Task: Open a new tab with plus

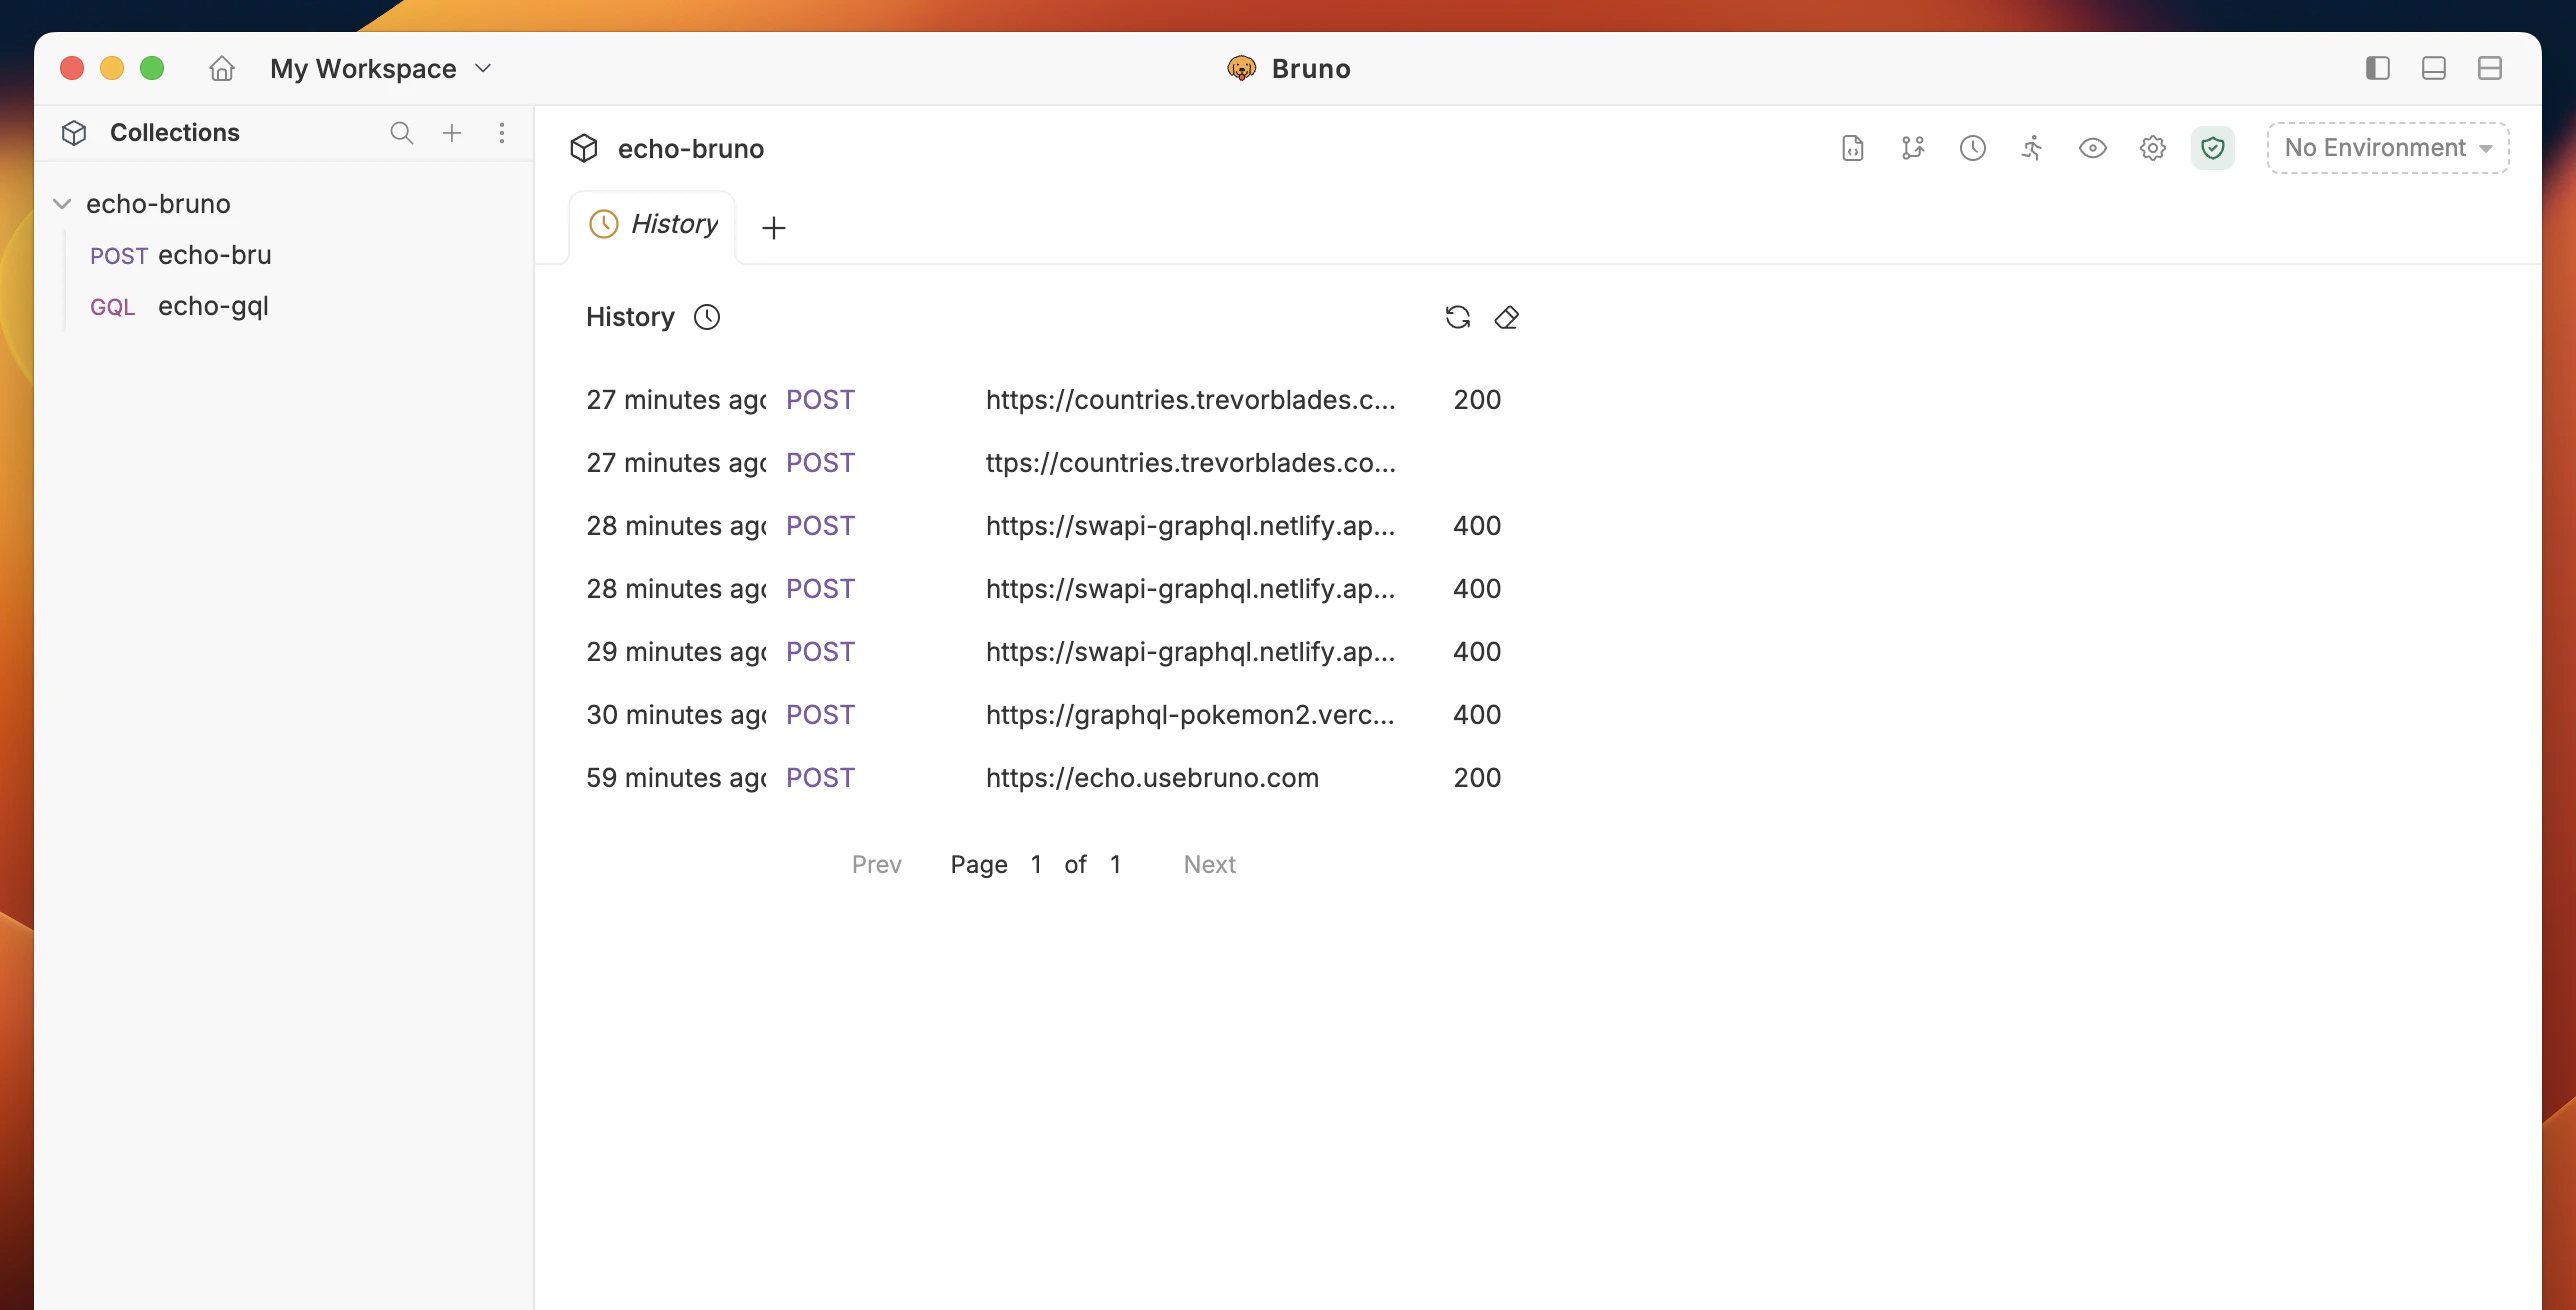Action: tap(773, 228)
